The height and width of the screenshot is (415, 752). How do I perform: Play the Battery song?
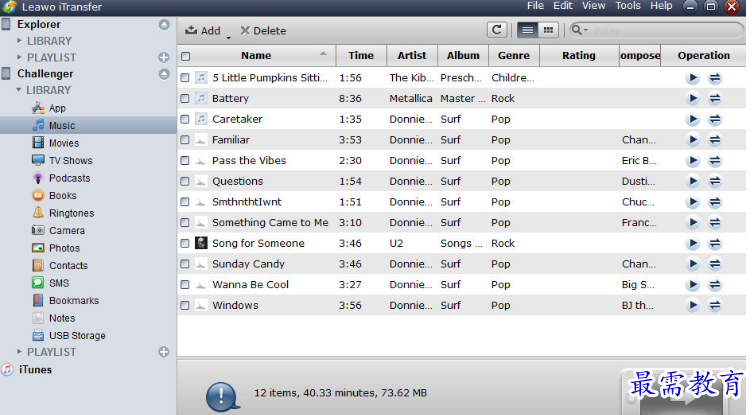[x=693, y=98]
